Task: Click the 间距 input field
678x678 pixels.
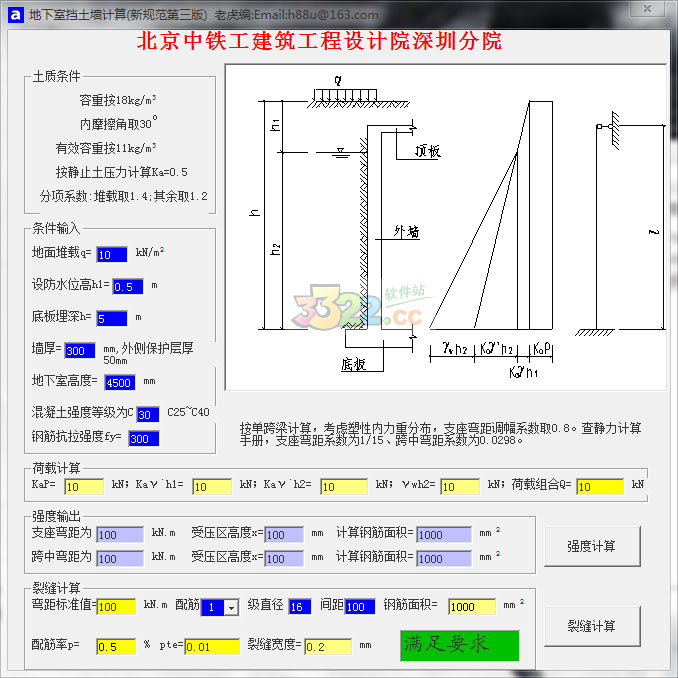Action: 360,607
